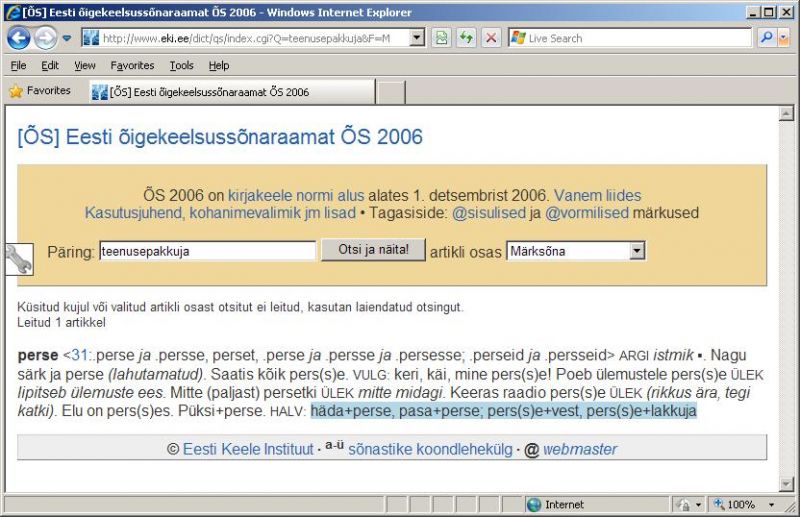Viewport: 800px width, 517px height.
Task: Click the Compatibility View page icon
Action: (x=441, y=38)
